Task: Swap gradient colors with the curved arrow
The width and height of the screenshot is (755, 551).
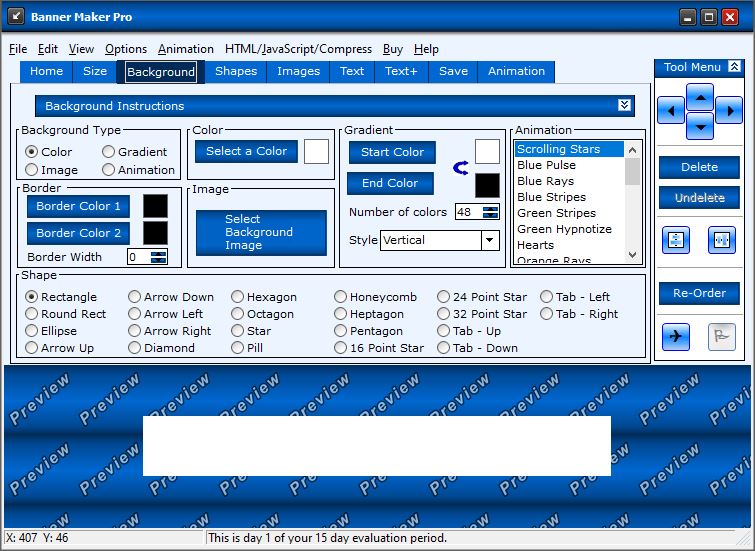Action: (x=461, y=168)
